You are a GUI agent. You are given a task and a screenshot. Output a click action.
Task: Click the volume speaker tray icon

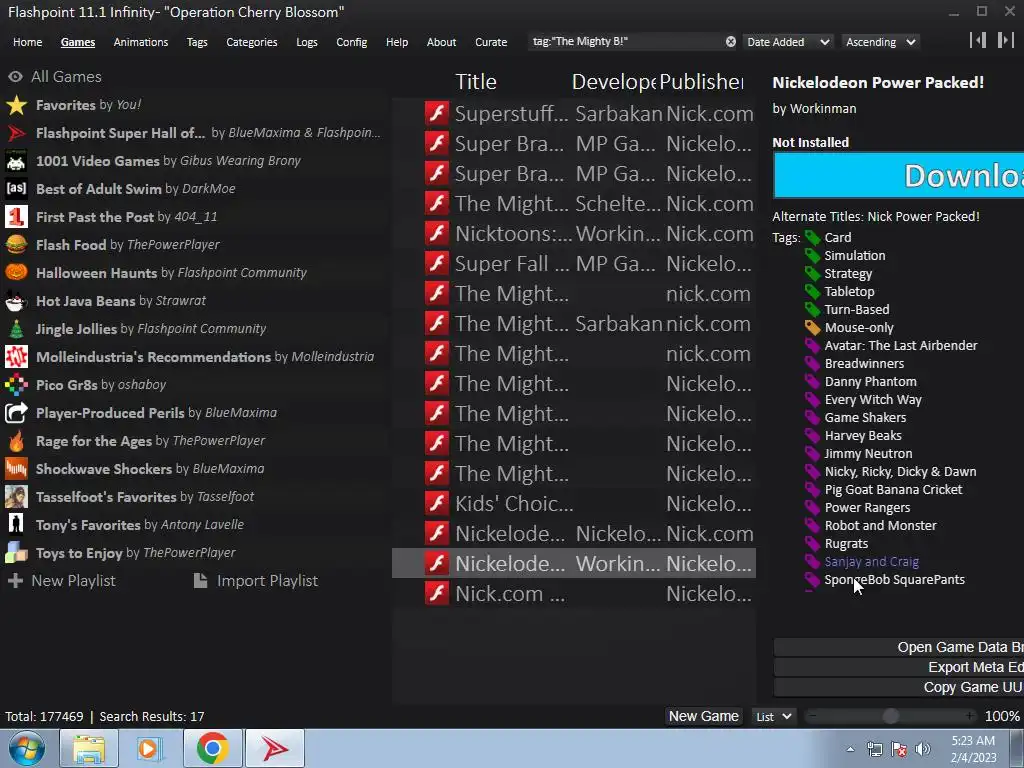pyautogui.click(x=923, y=749)
